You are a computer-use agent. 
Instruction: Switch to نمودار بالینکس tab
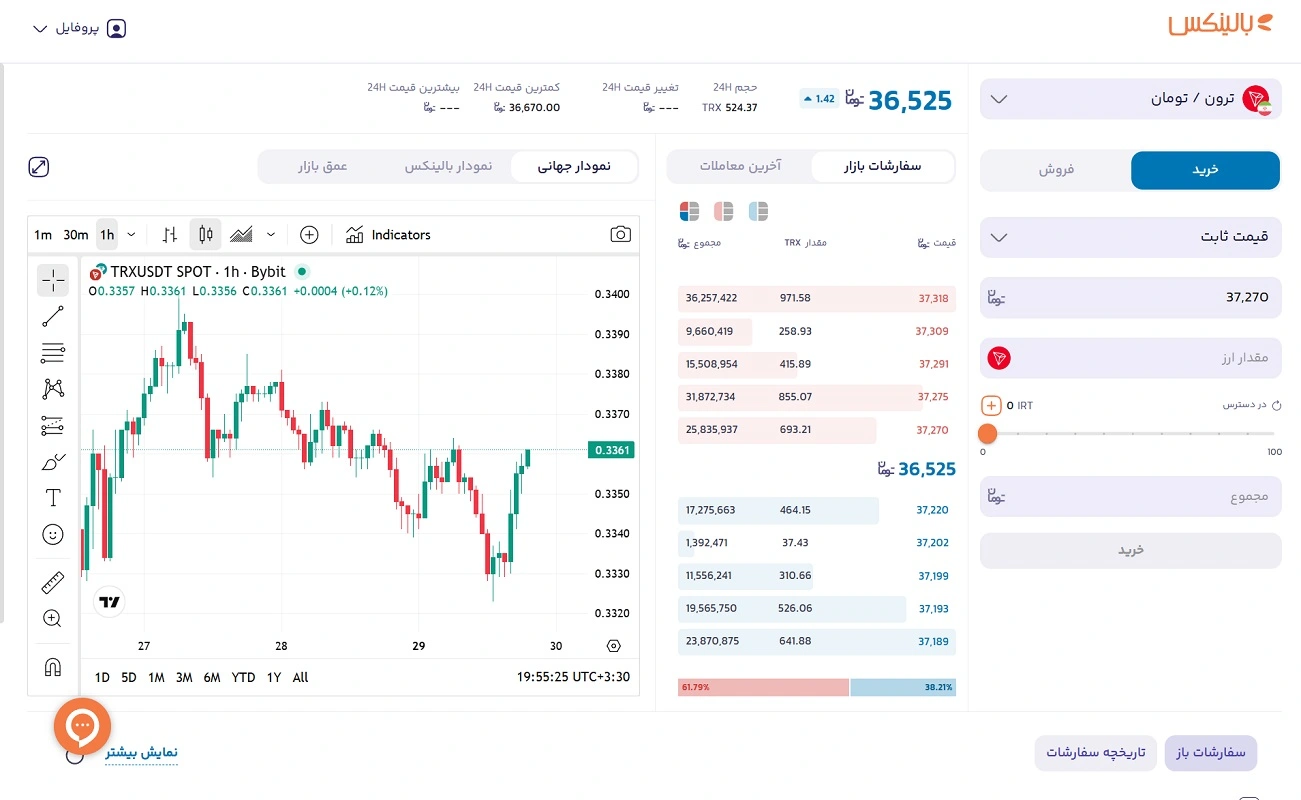[448, 166]
